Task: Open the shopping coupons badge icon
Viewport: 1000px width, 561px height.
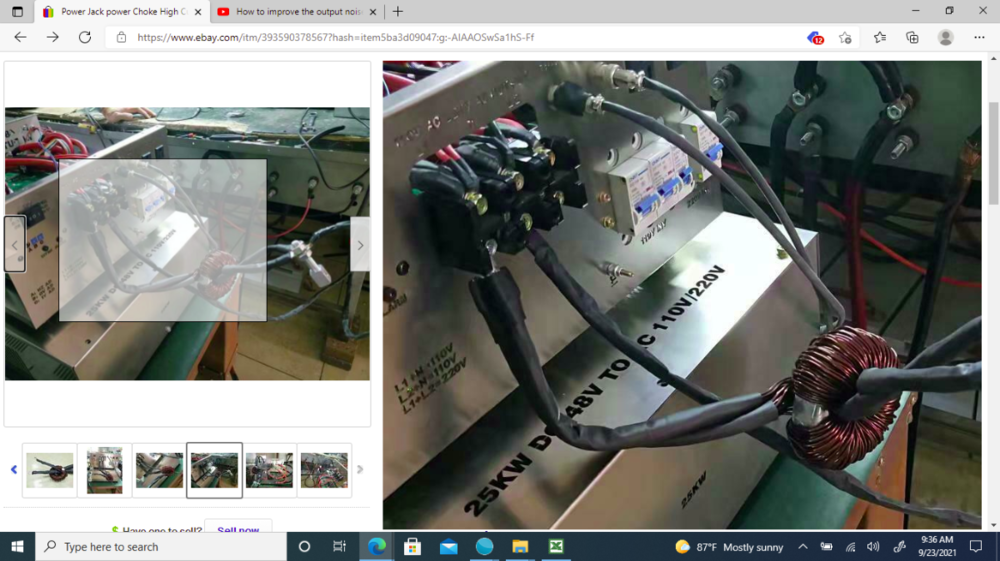Action: (815, 38)
